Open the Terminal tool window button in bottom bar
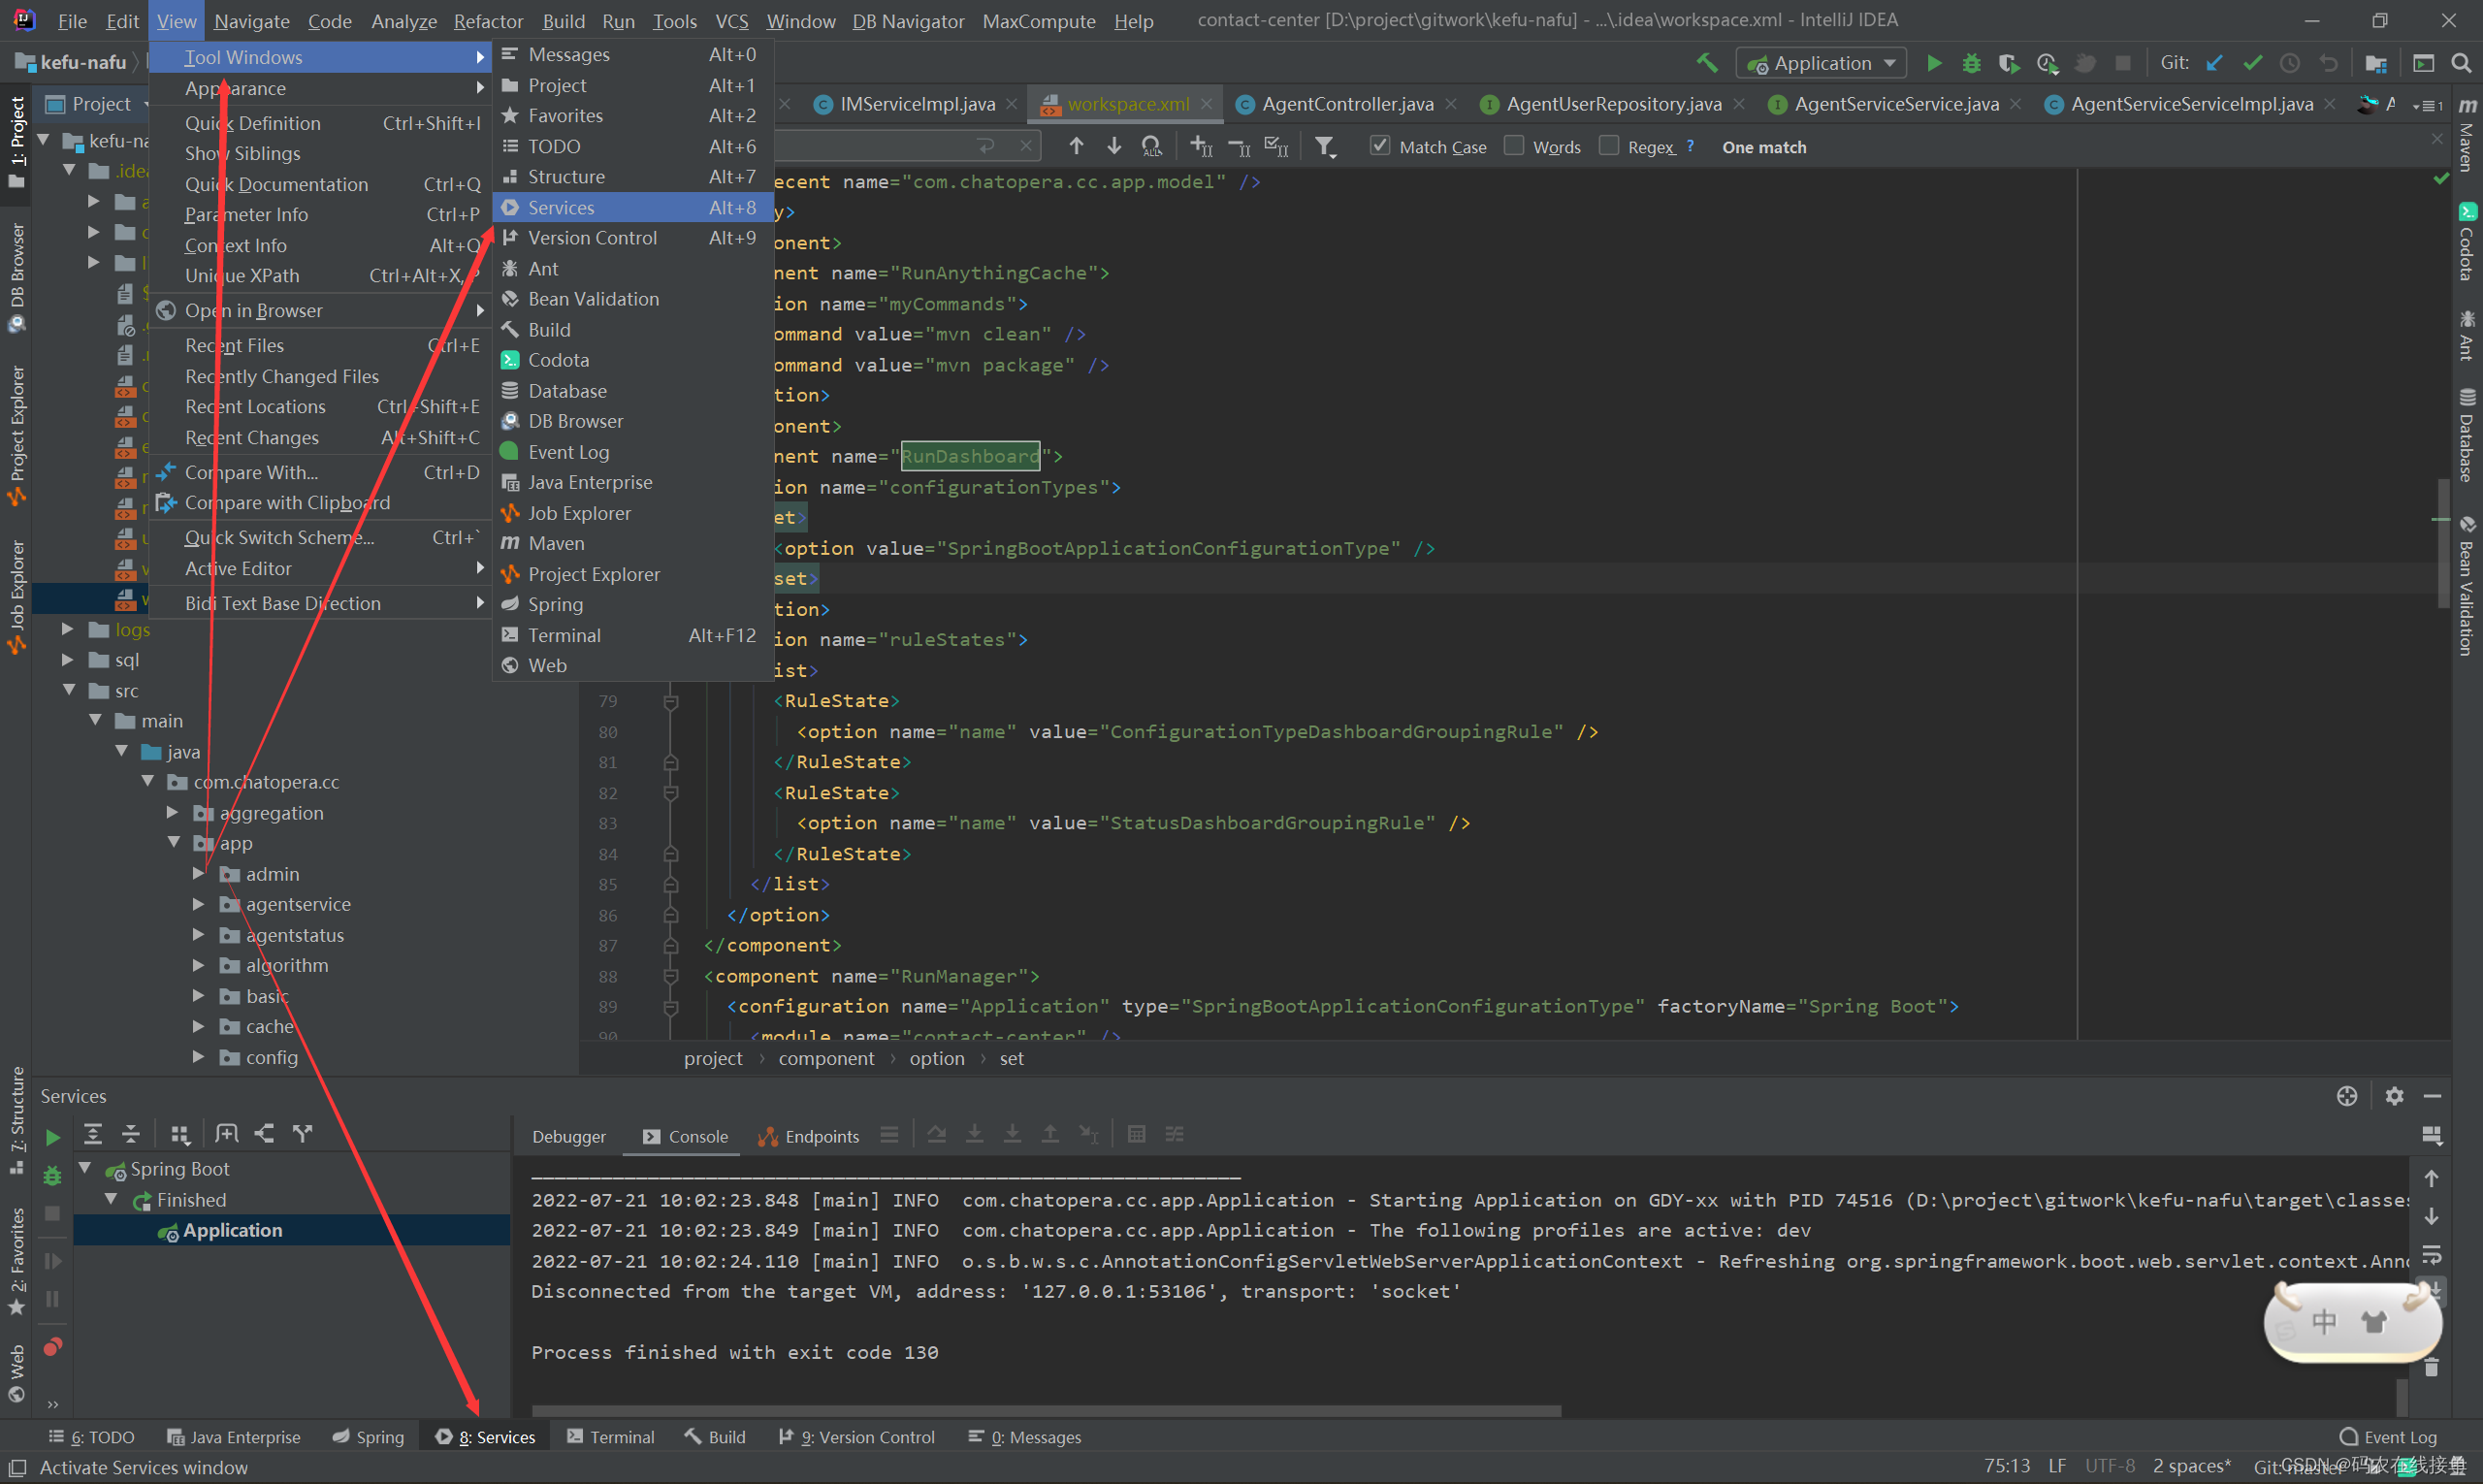Screen dimensions: 2483x1484 [611, 1437]
